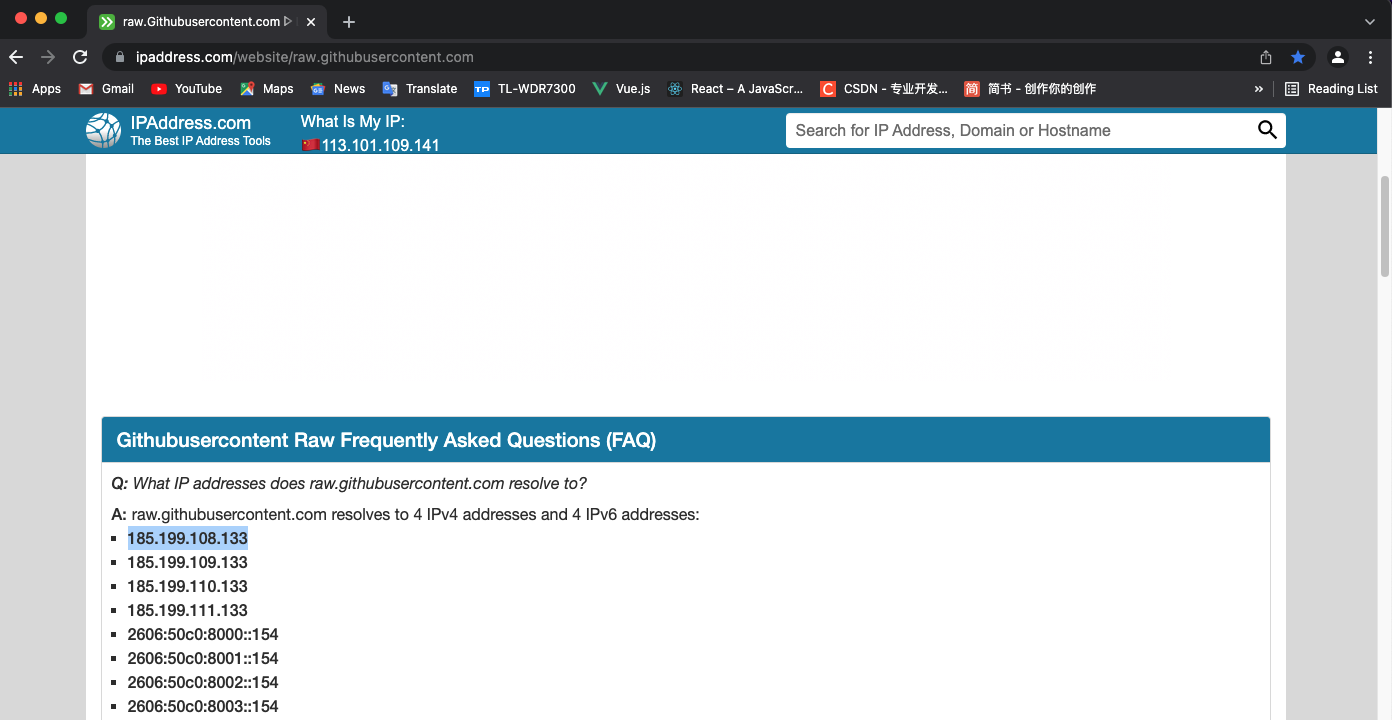Open the Gmail bookmark
This screenshot has height=720, width=1392.
coord(107,88)
